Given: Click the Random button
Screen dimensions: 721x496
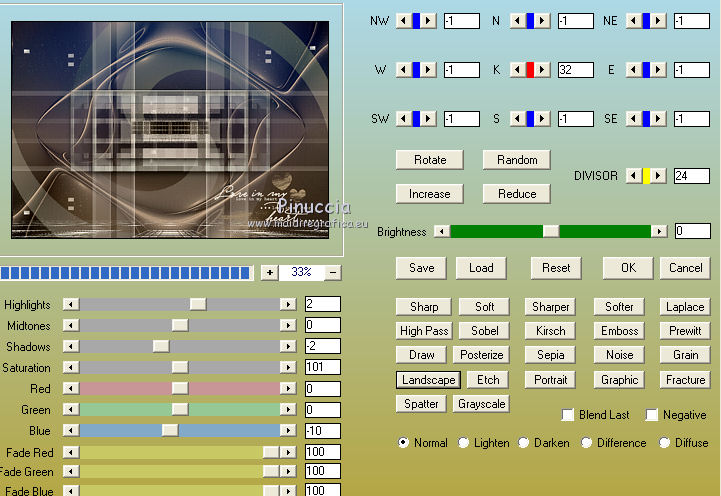Looking at the screenshot, I should click(x=517, y=160).
